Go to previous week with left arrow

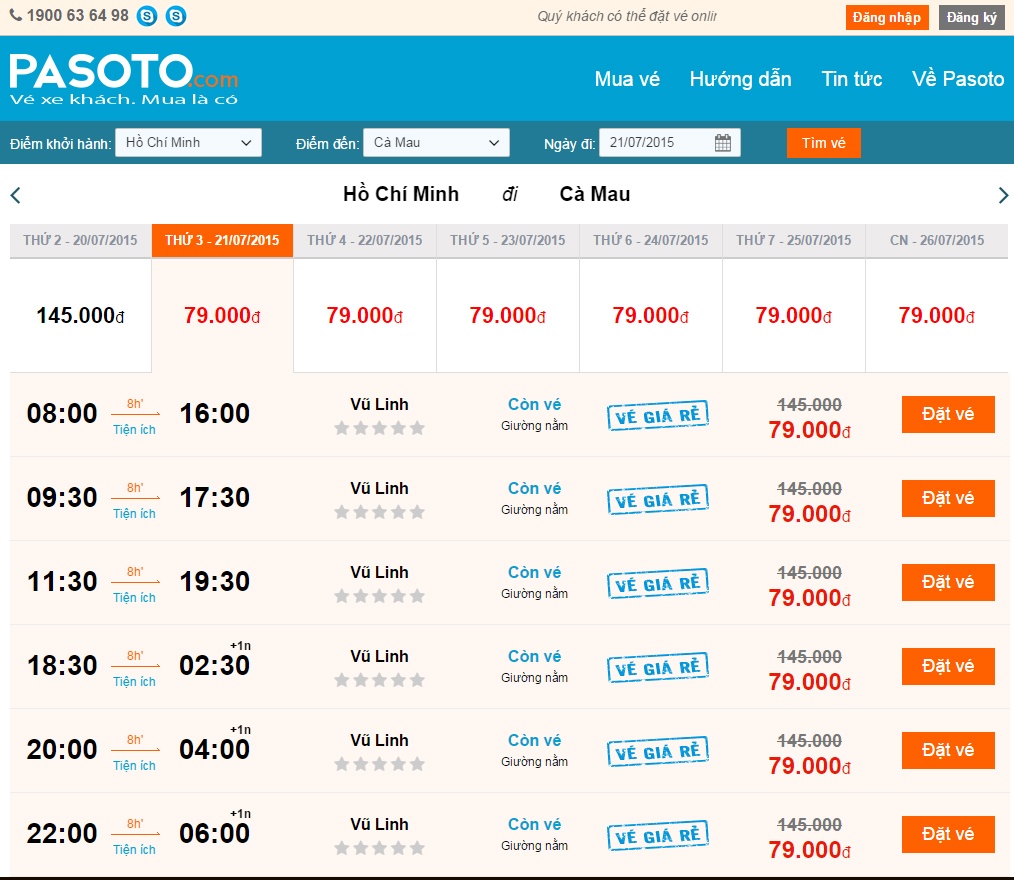(x=15, y=195)
